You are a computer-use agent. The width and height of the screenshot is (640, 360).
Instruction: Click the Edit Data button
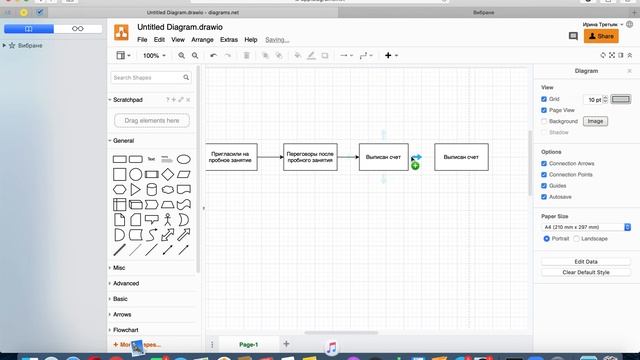(586, 262)
